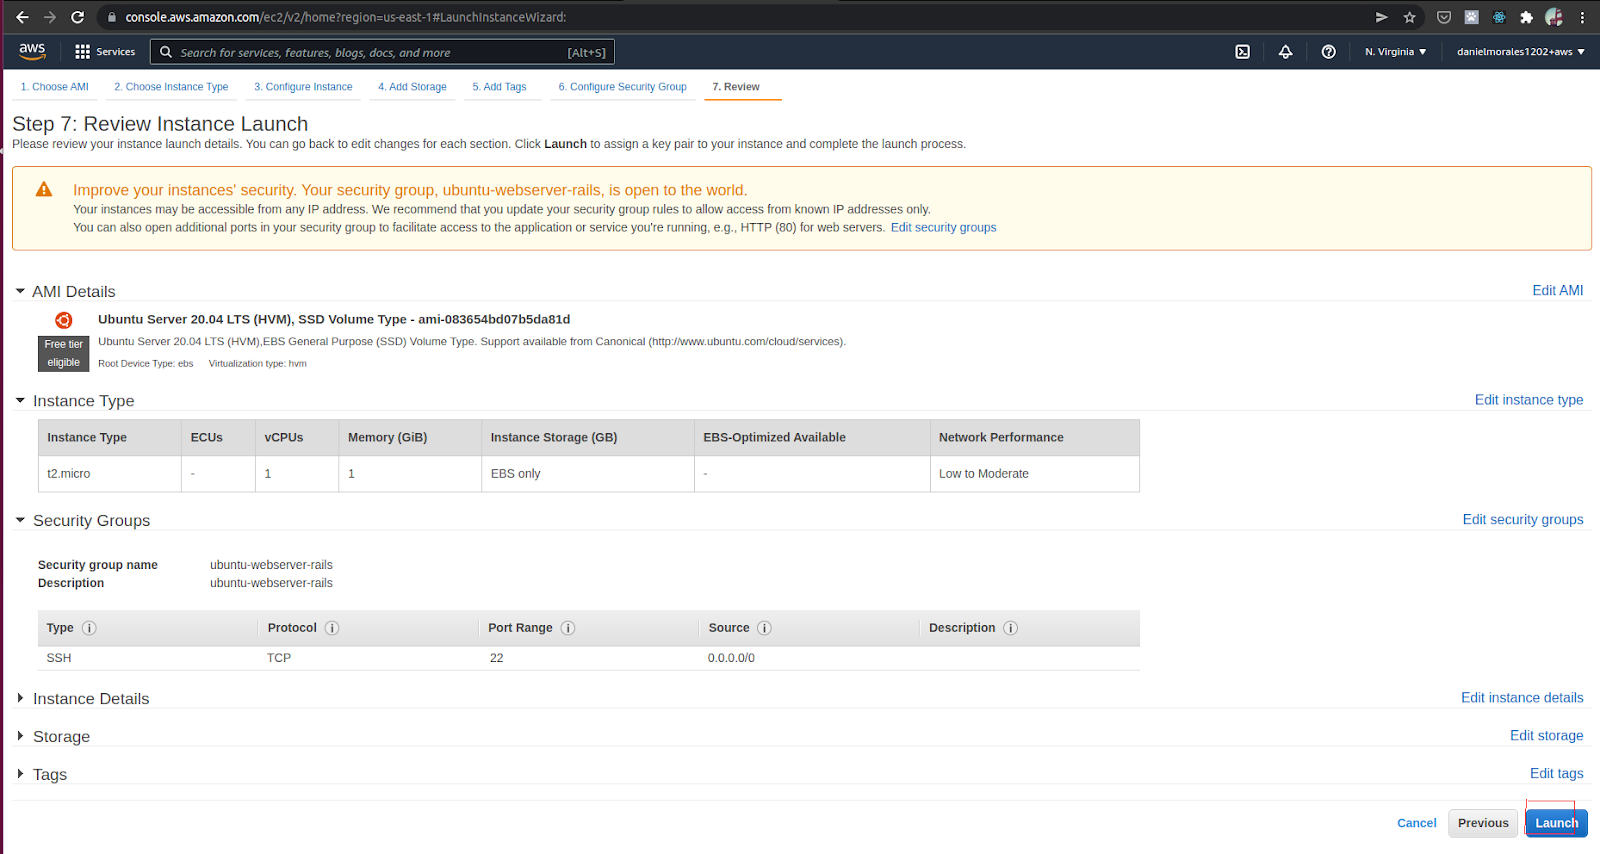Click the warning triangle in security alert

pos(44,189)
